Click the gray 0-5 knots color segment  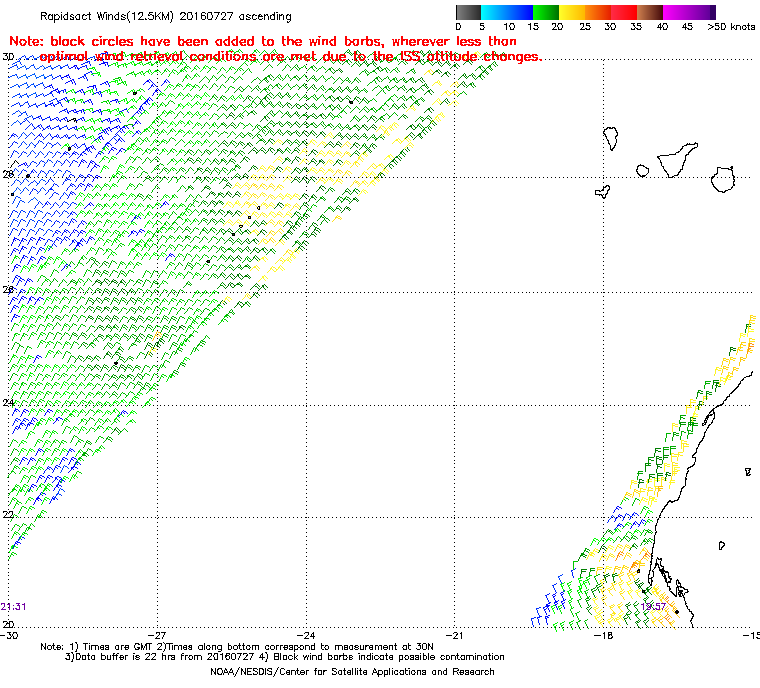[x=468, y=12]
